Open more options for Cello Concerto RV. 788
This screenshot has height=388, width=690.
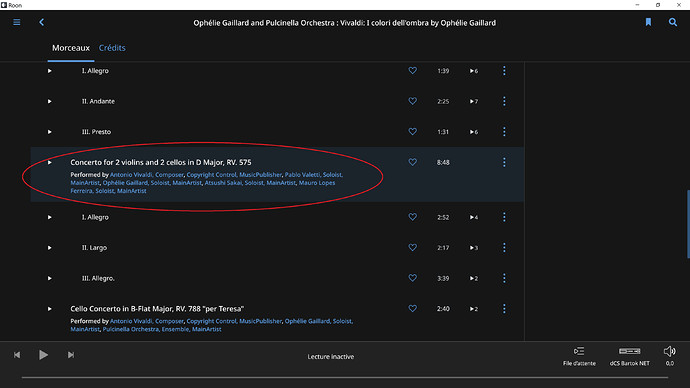(504, 309)
